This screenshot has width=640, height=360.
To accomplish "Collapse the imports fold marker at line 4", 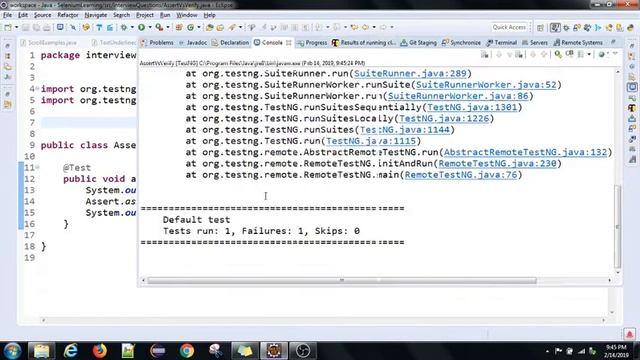I will pos(37,89).
